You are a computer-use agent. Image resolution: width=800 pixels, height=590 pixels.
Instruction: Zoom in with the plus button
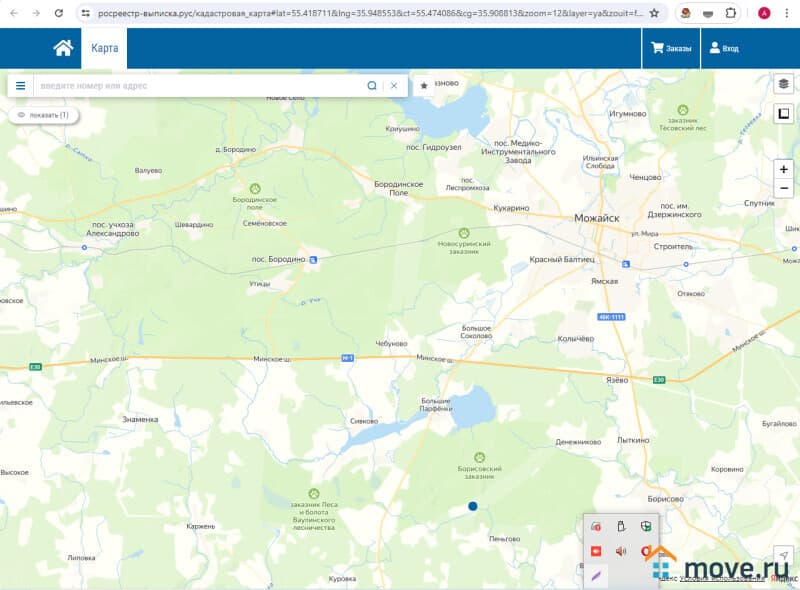pyautogui.click(x=783, y=169)
